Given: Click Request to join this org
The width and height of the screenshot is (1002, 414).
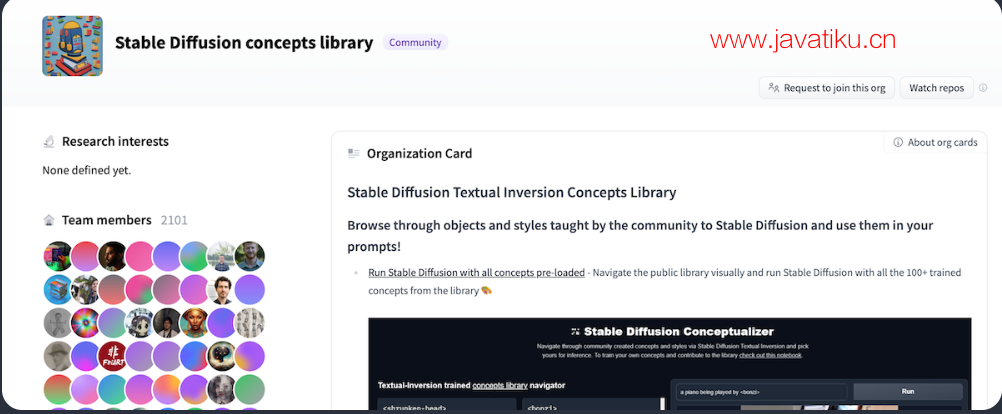Looking at the screenshot, I should click(x=827, y=88).
